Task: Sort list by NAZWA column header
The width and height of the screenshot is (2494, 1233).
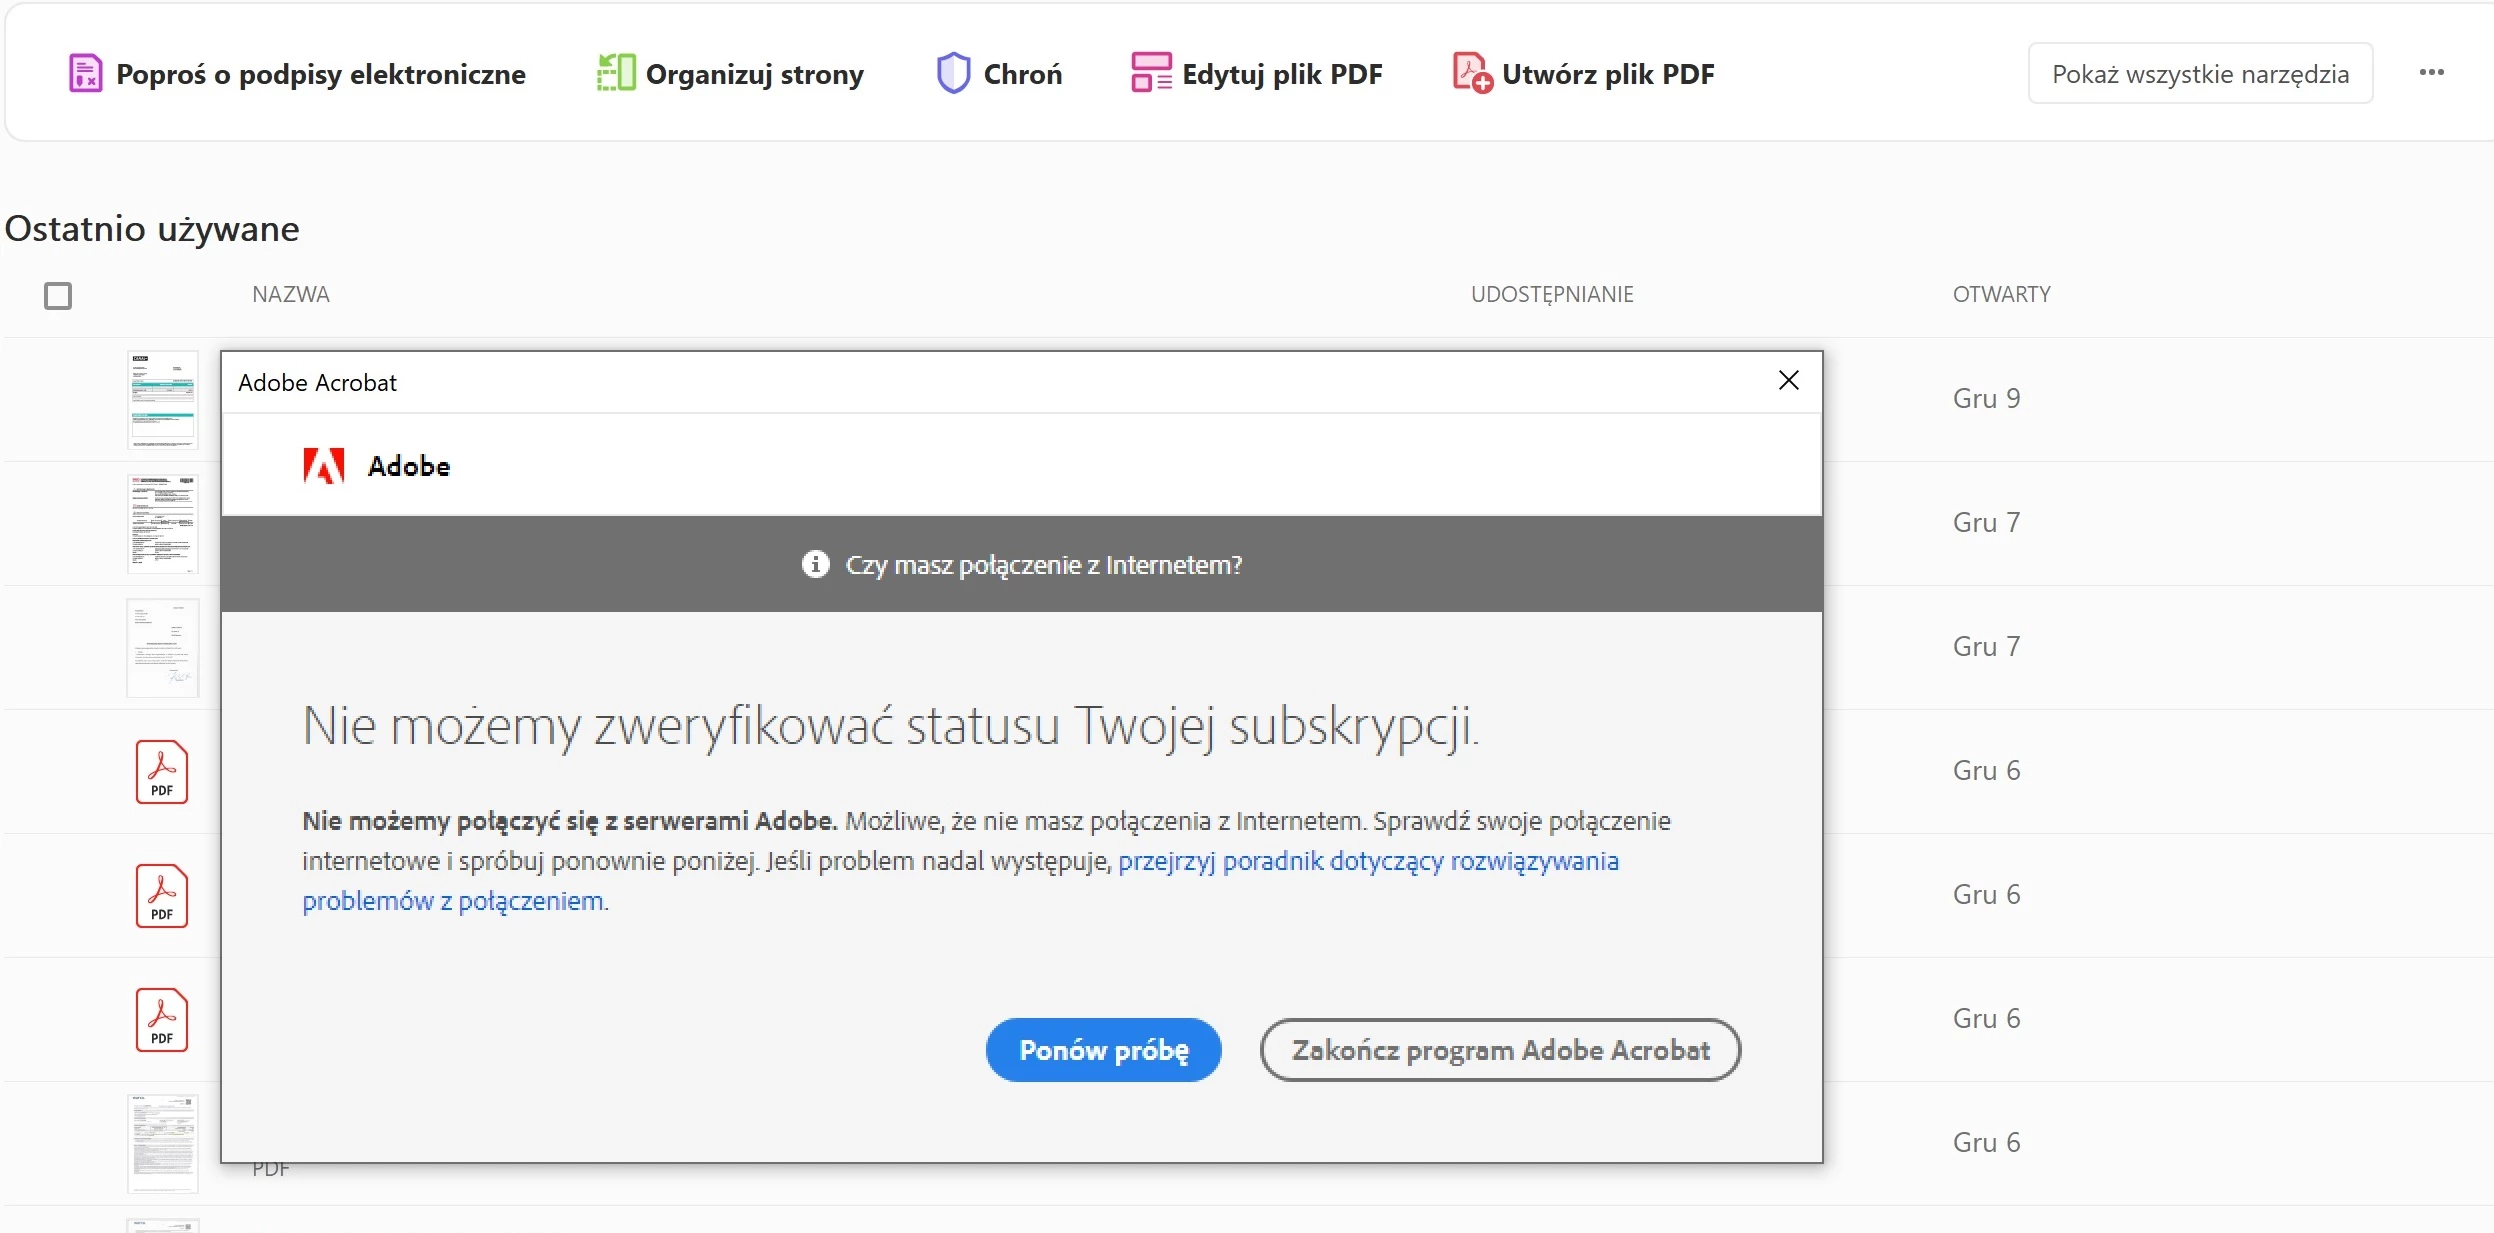Action: (x=291, y=295)
